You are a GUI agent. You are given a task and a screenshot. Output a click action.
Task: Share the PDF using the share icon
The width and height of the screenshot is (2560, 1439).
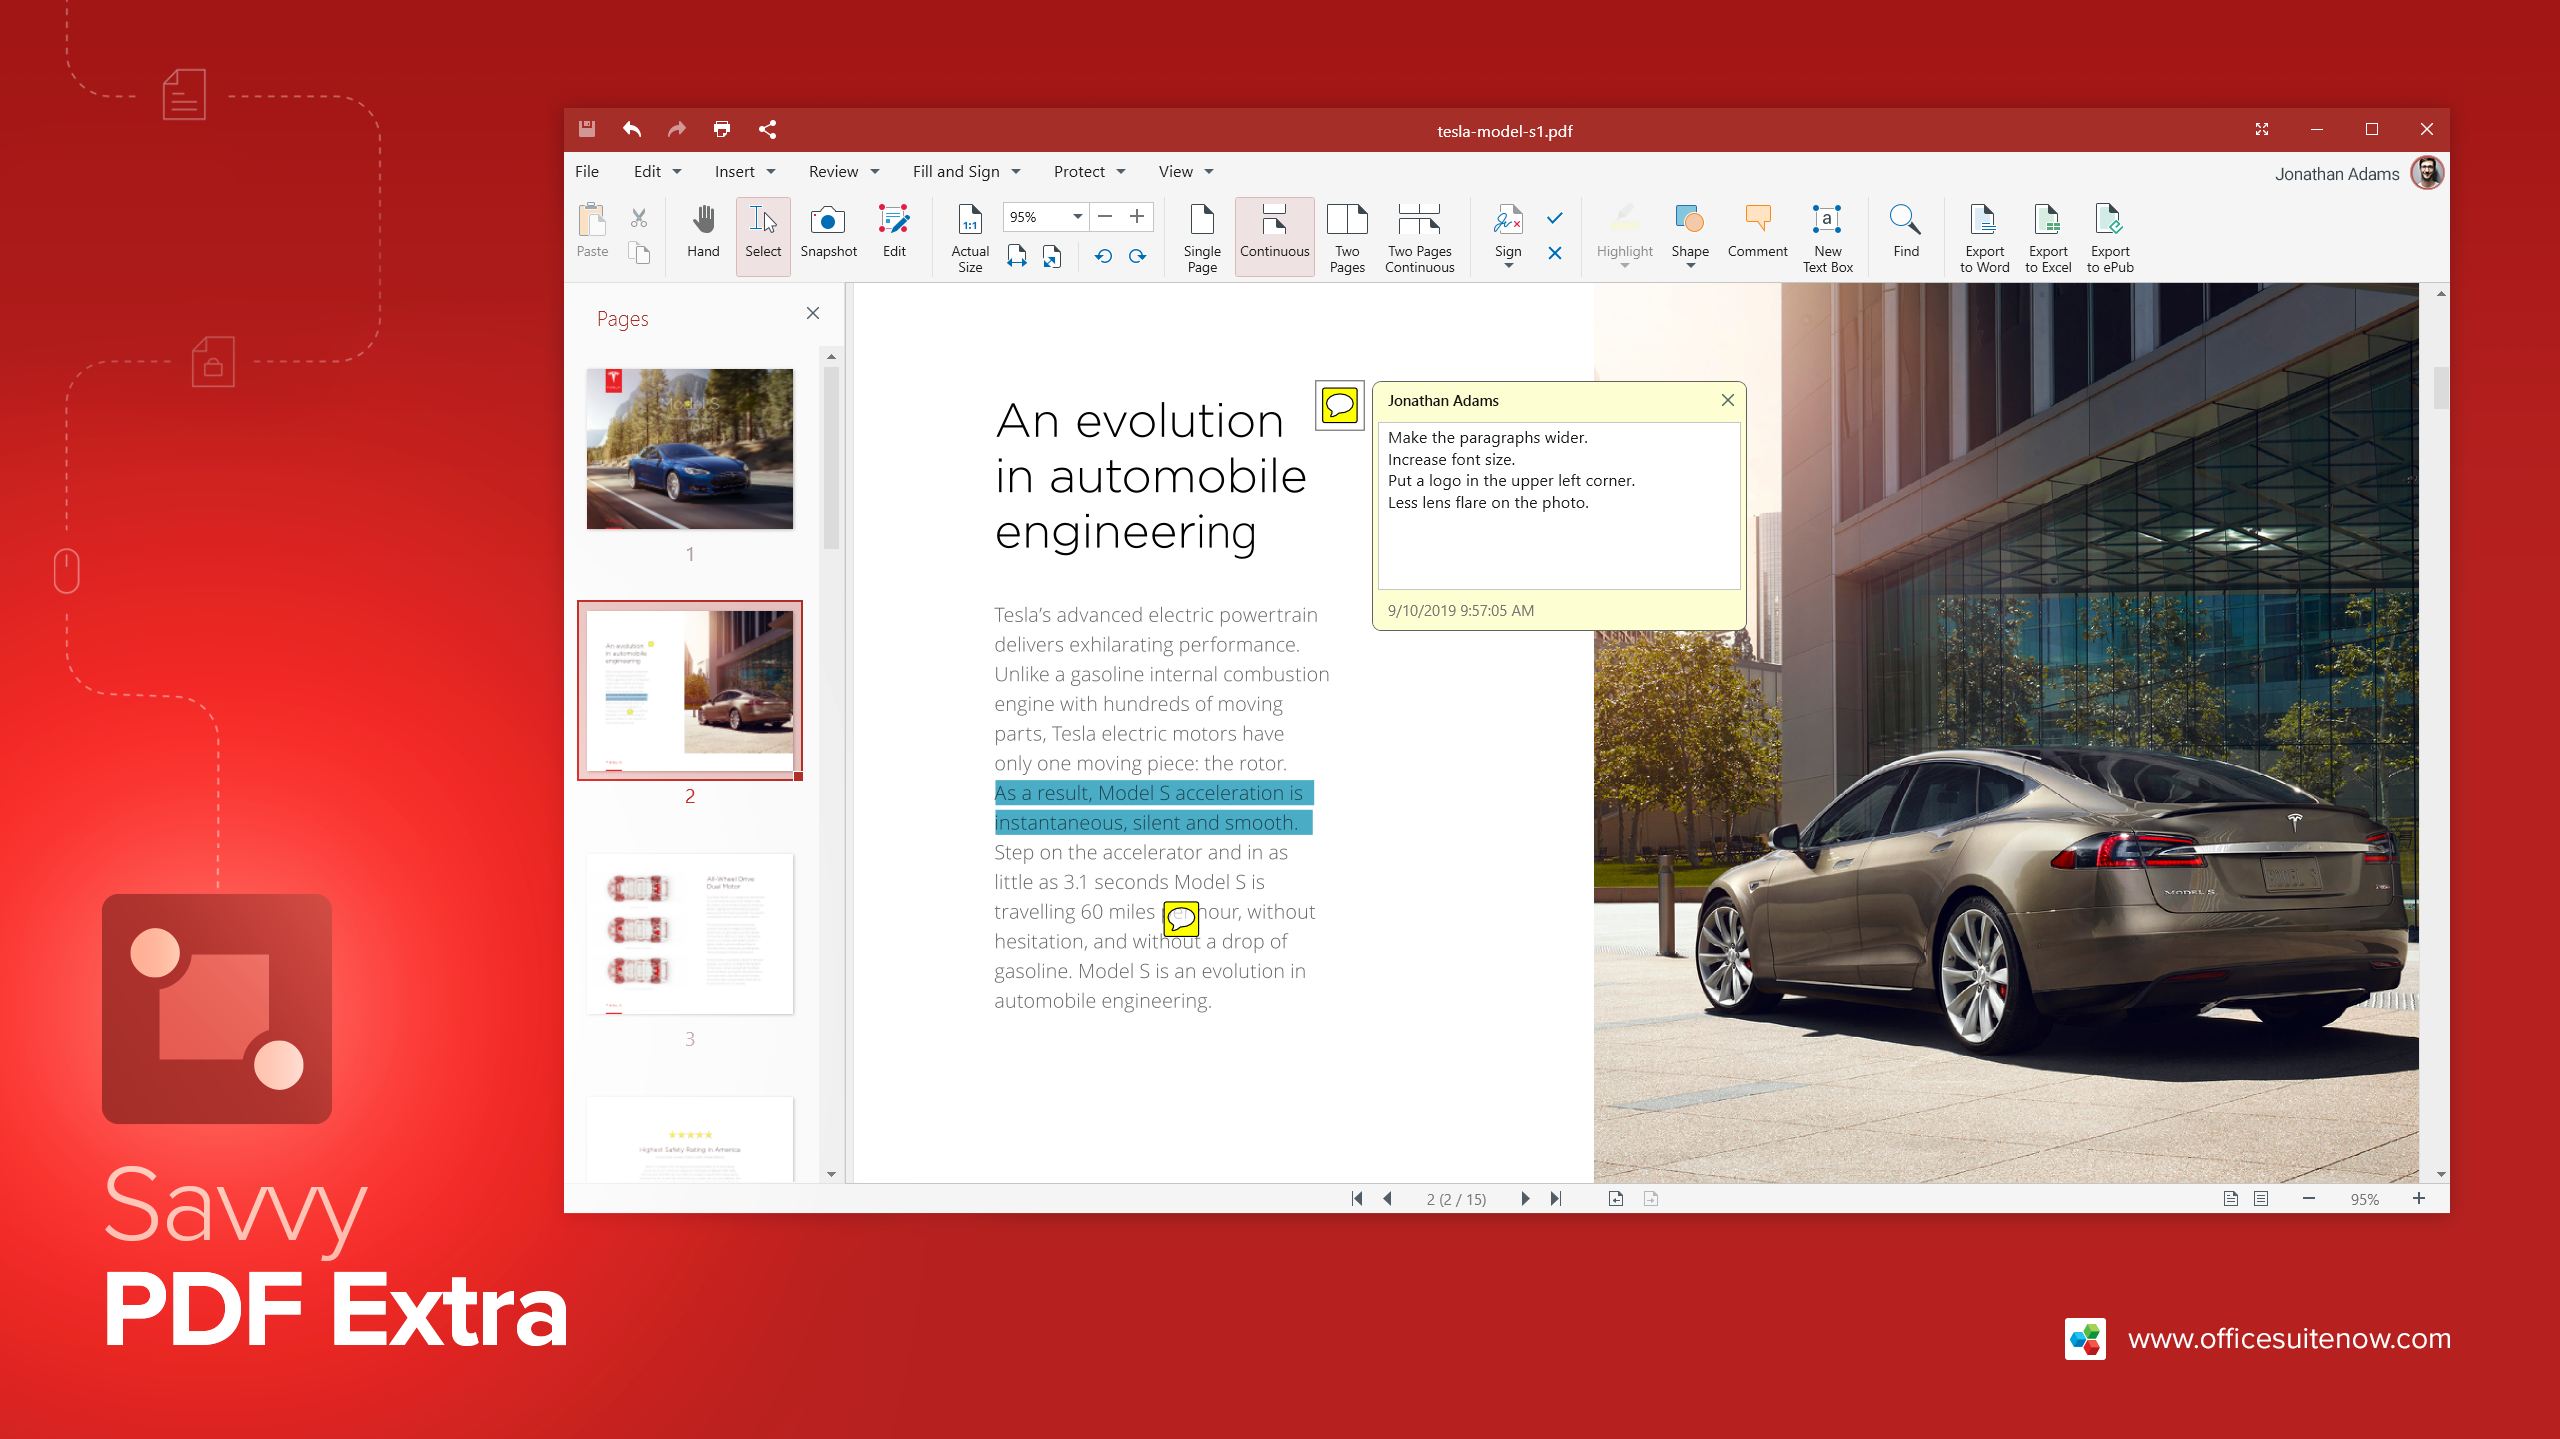[767, 129]
